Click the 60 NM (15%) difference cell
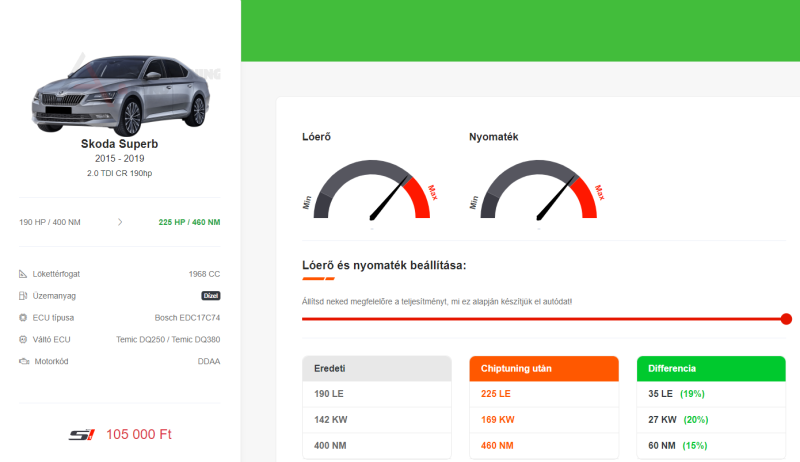 click(x=711, y=446)
